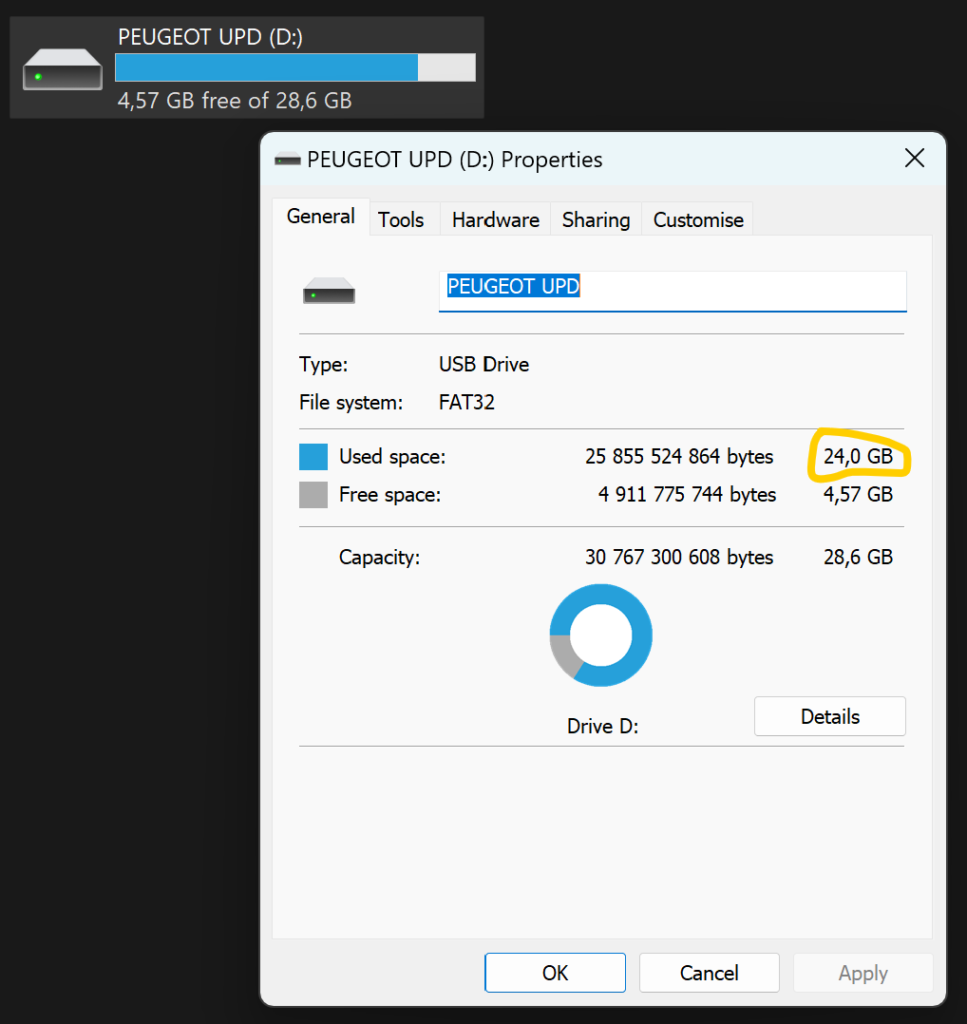
Task: Click the text 4,57 GB free of 28,6 GB
Action: (234, 101)
